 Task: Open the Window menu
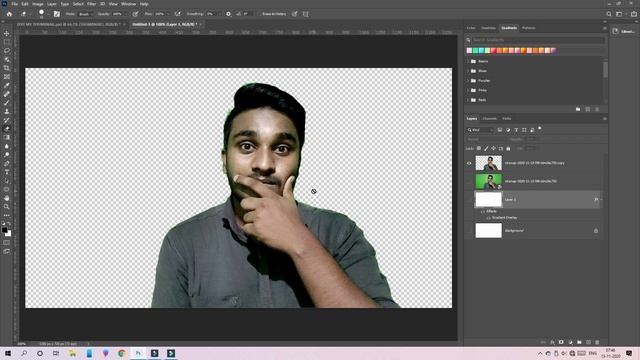point(129,4)
